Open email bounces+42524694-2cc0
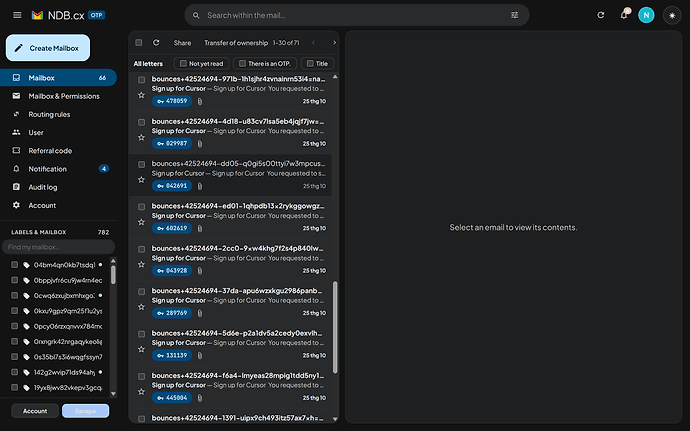This screenshot has height=431, width=690. coord(230,260)
